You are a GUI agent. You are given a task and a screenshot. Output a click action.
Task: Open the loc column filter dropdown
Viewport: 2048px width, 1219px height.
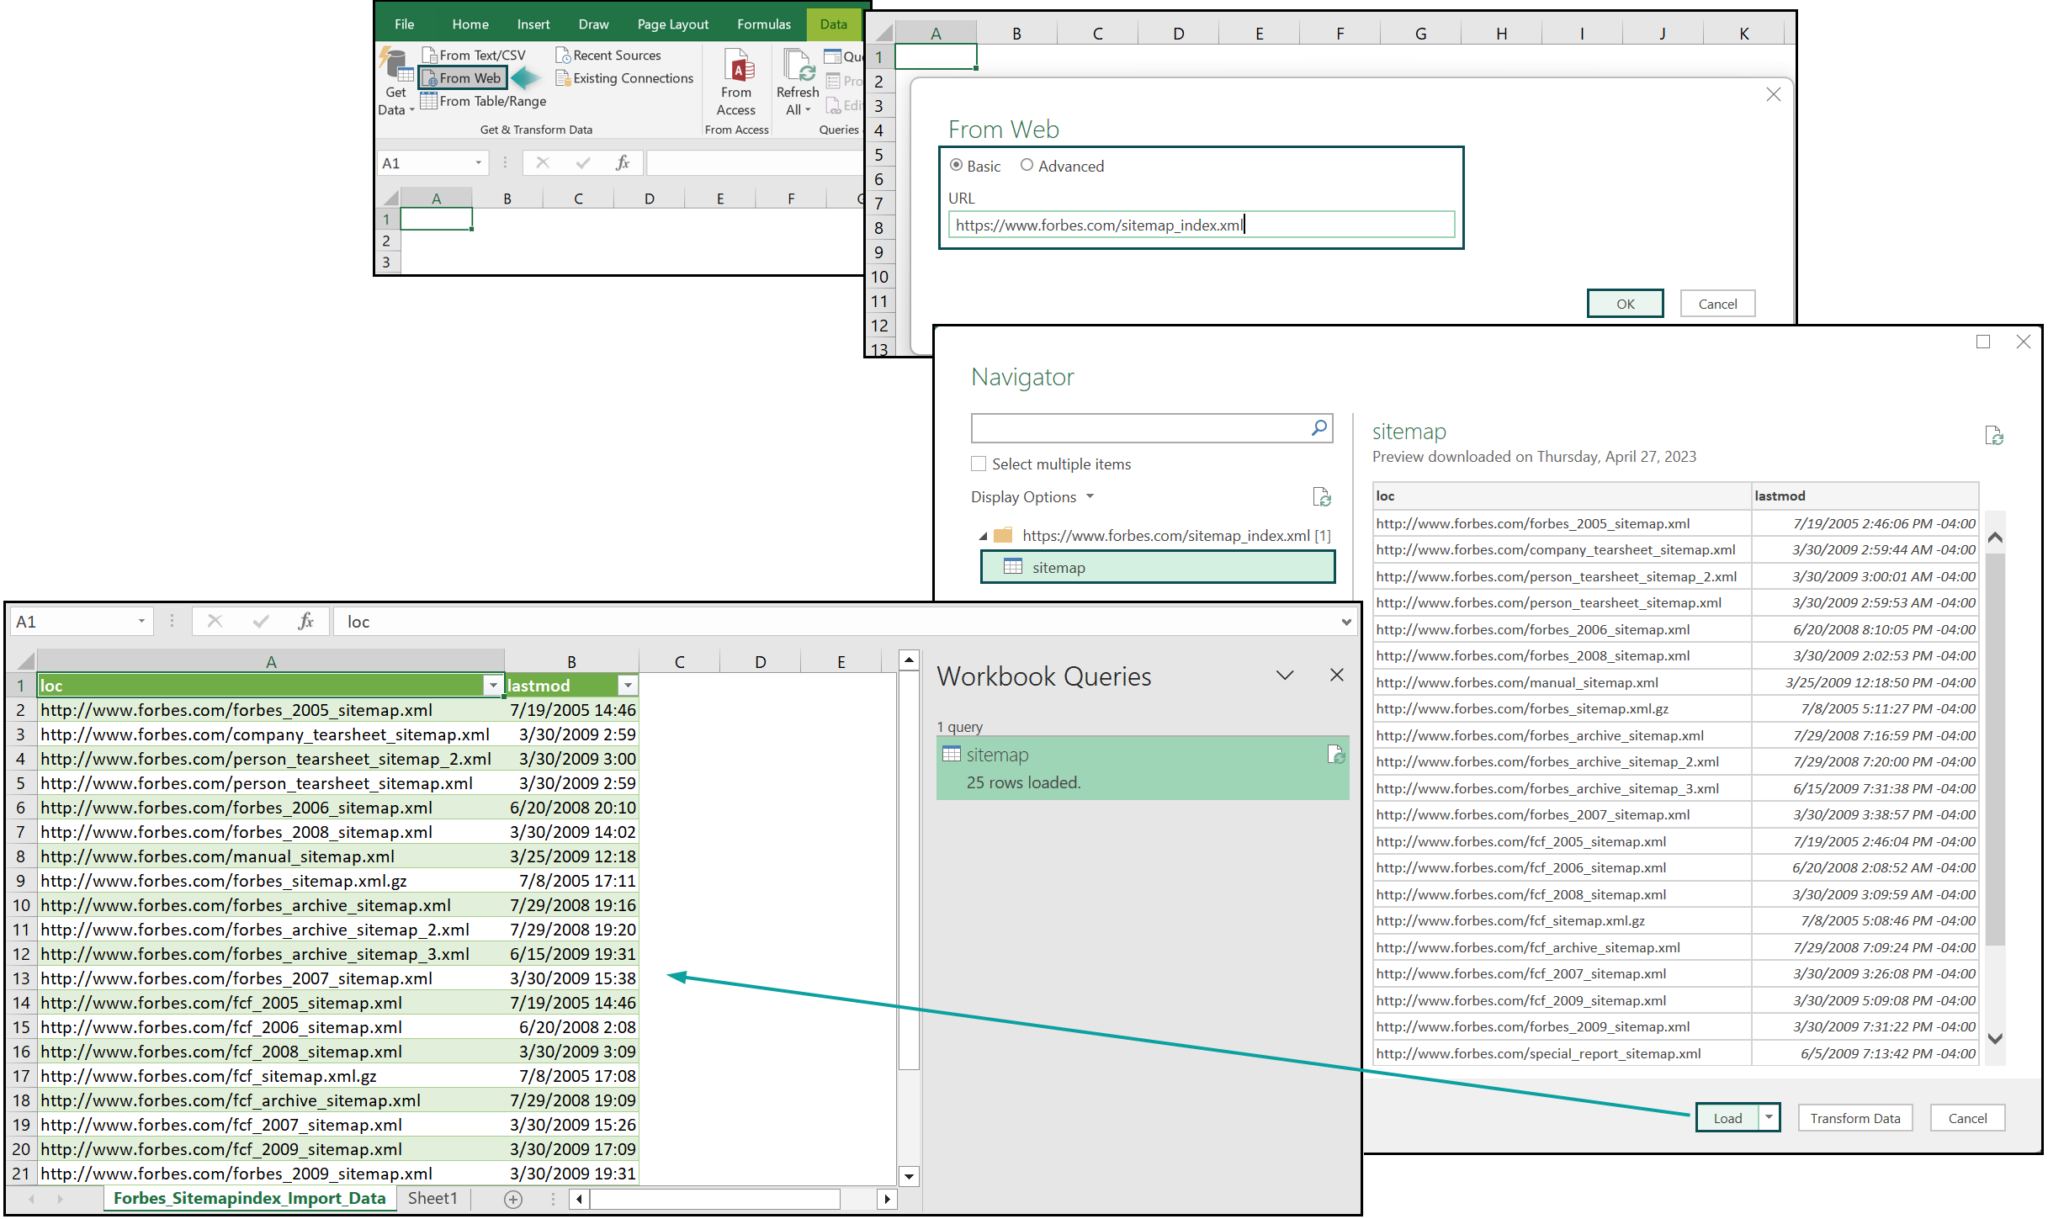[492, 685]
